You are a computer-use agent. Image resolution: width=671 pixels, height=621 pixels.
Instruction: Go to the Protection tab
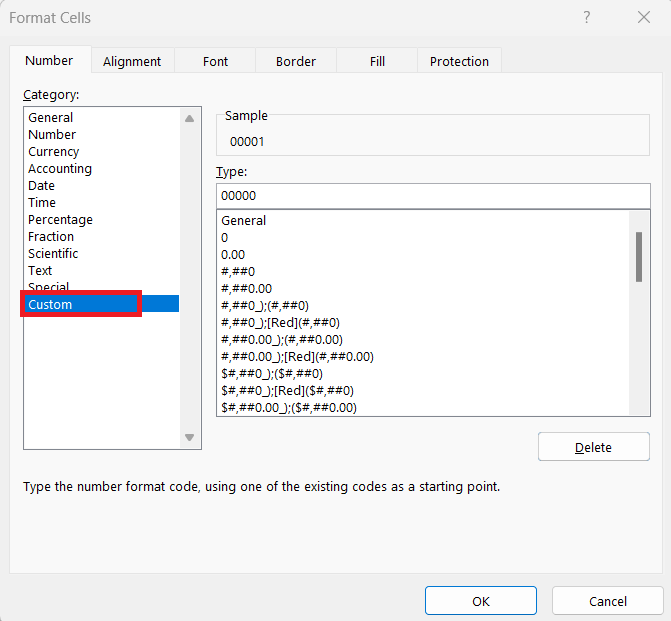pos(459,61)
